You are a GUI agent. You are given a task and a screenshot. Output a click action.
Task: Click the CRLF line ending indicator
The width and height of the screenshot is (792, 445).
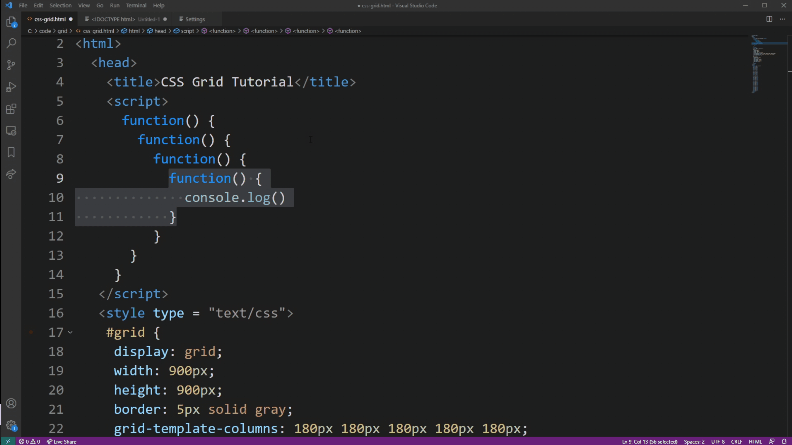(736, 441)
